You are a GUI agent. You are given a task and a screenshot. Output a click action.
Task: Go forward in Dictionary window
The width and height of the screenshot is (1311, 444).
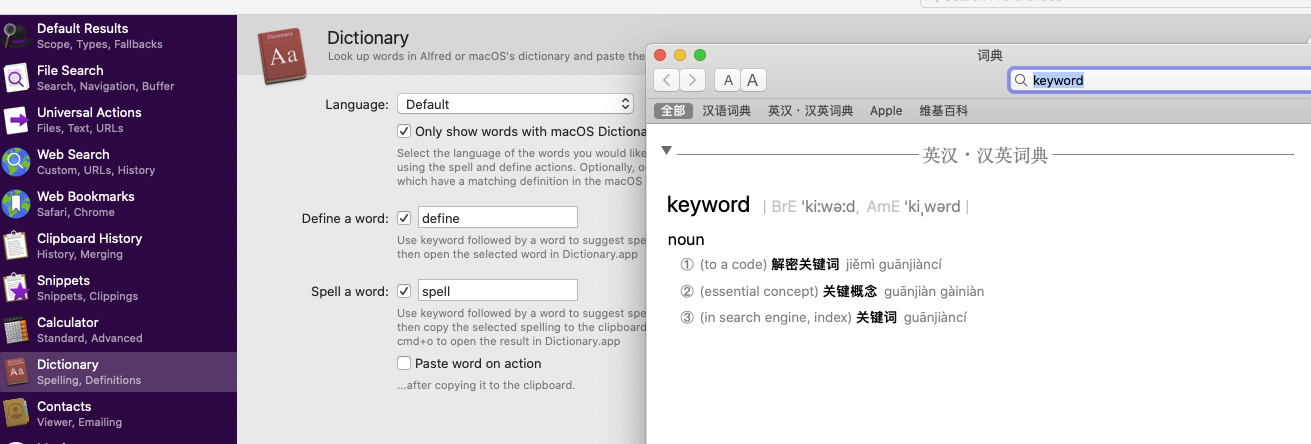[x=692, y=81]
